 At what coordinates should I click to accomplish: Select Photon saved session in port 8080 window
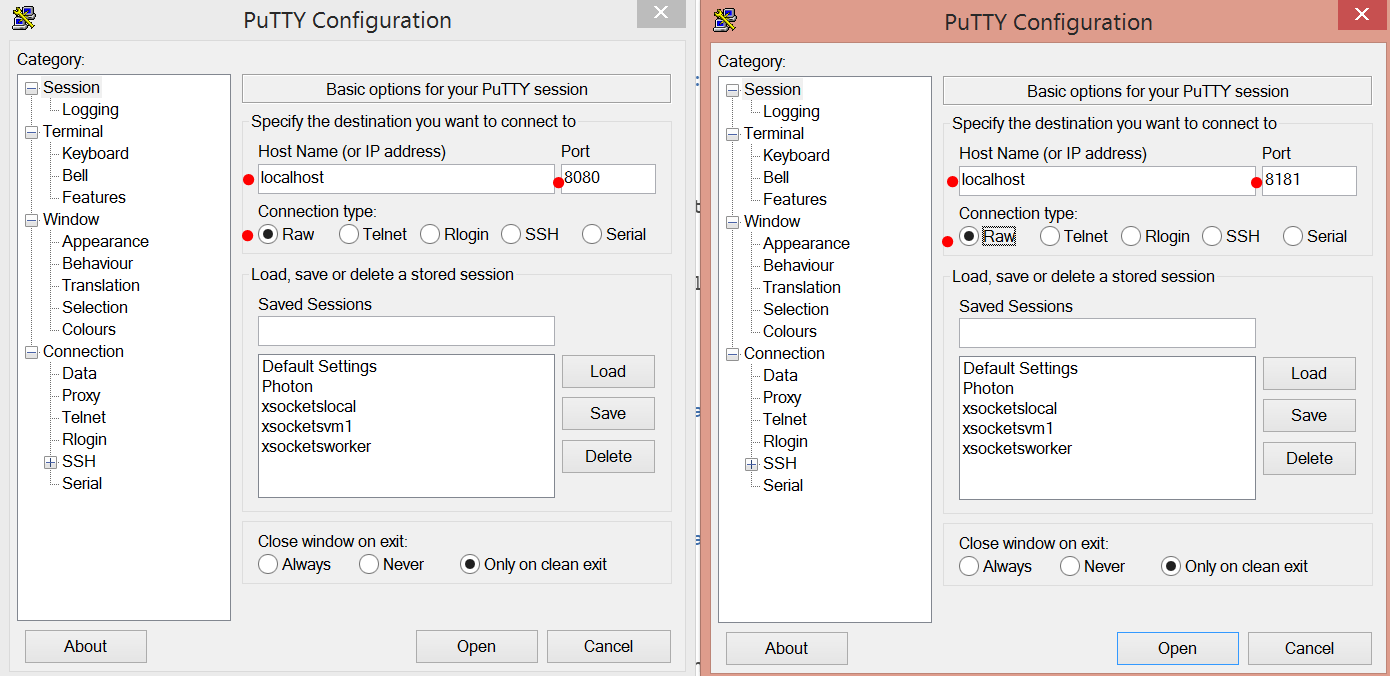tap(288, 386)
